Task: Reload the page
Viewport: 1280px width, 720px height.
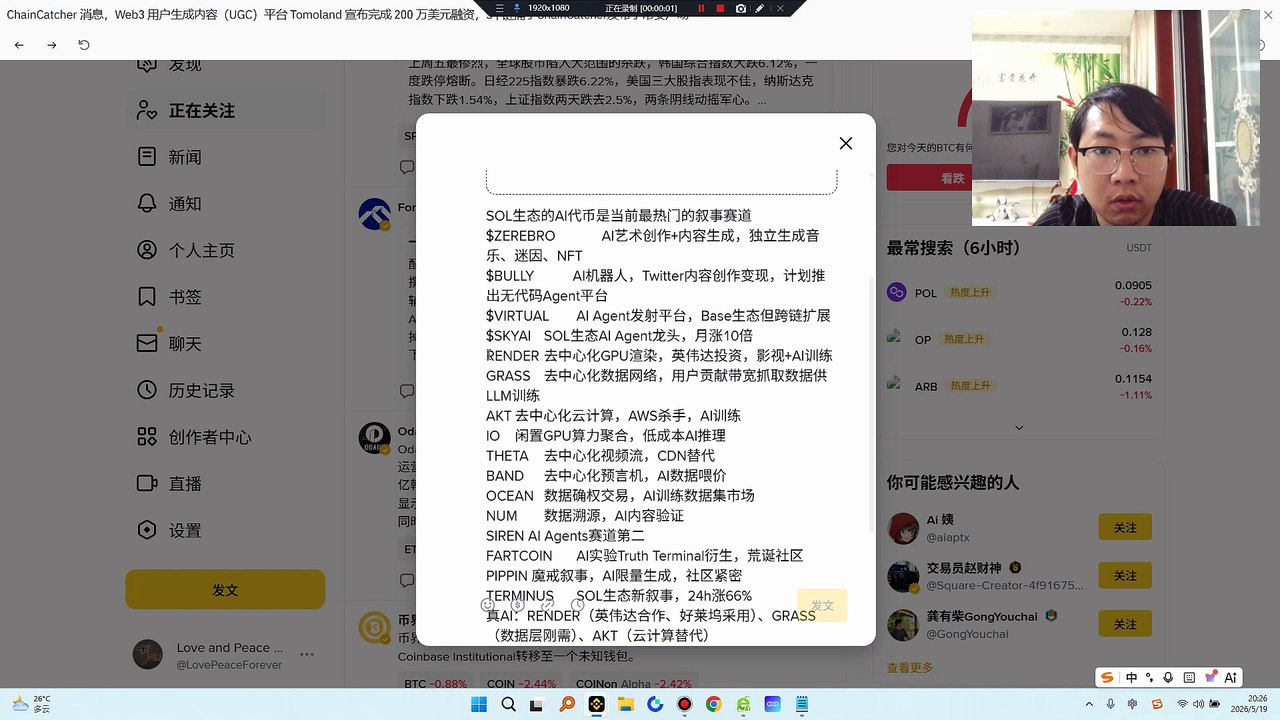Action: (x=84, y=45)
